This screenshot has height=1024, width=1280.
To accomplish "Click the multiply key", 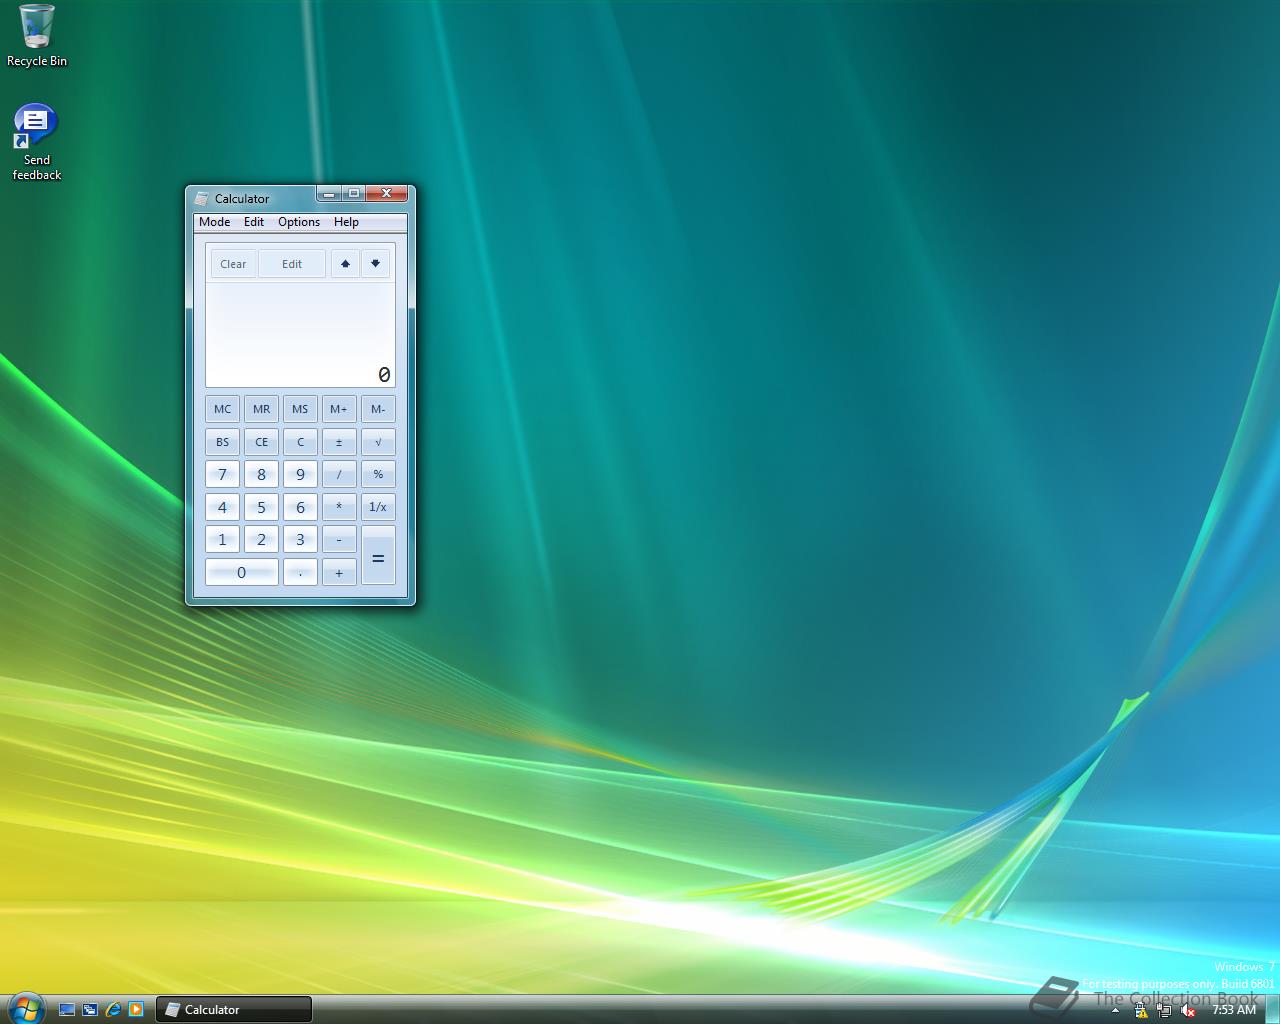I will click(339, 507).
